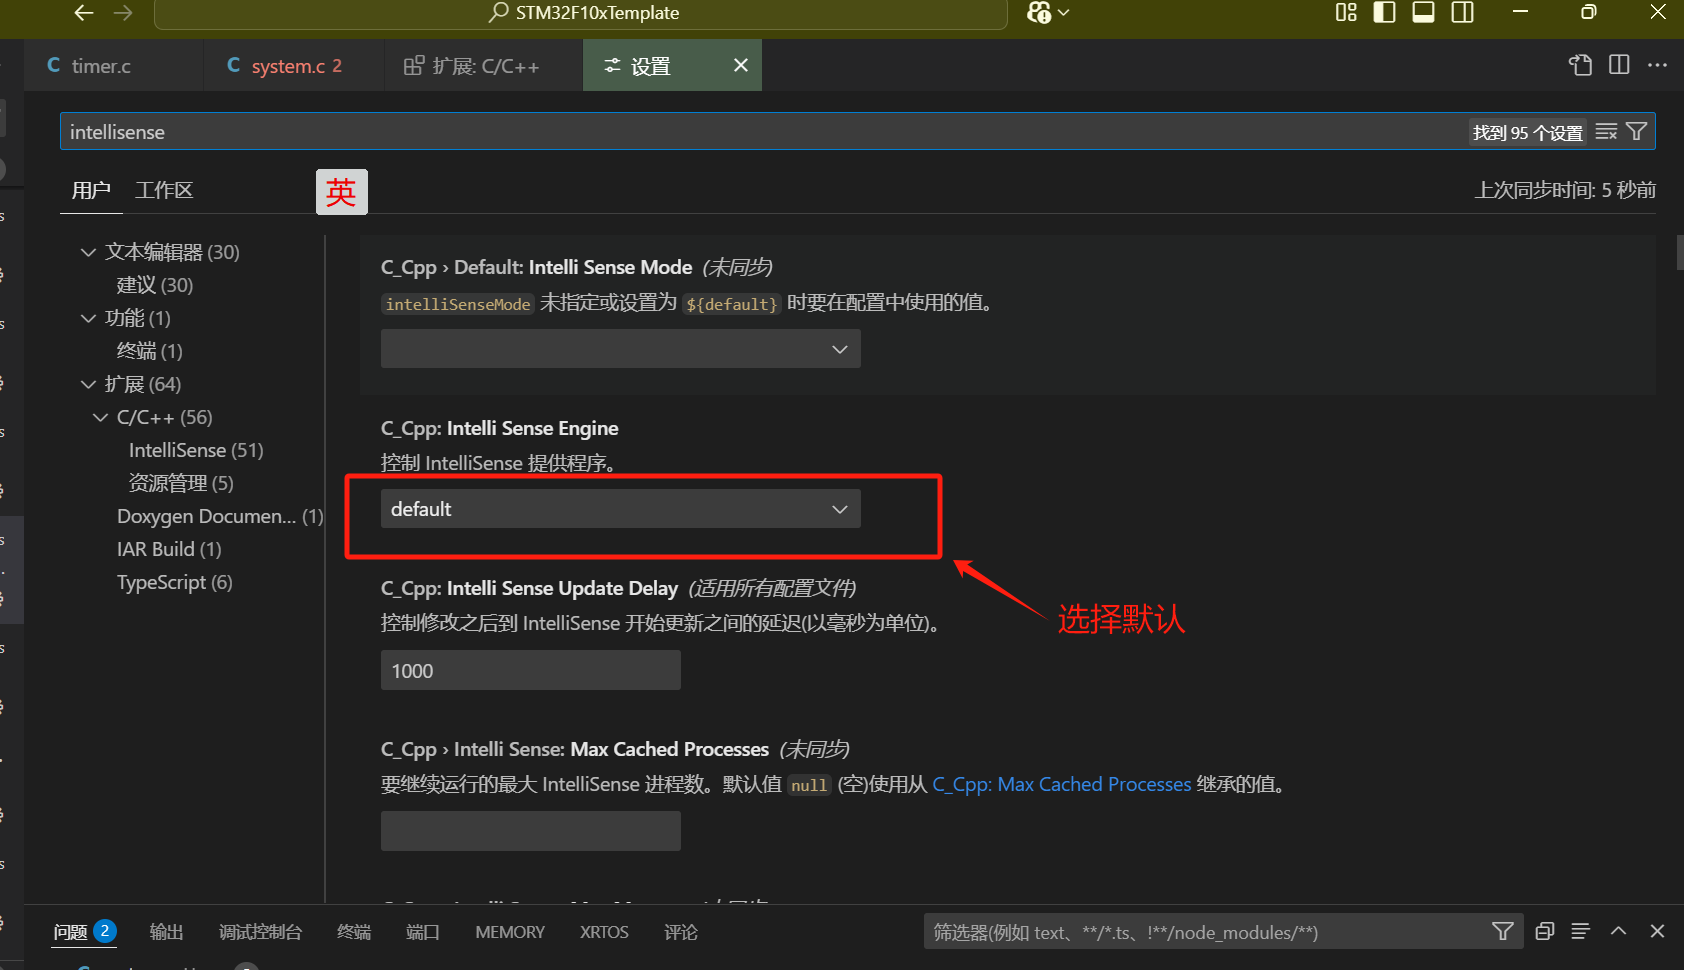1684x970 pixels.
Task: Open the 终端 panel tab
Action: pyautogui.click(x=354, y=932)
